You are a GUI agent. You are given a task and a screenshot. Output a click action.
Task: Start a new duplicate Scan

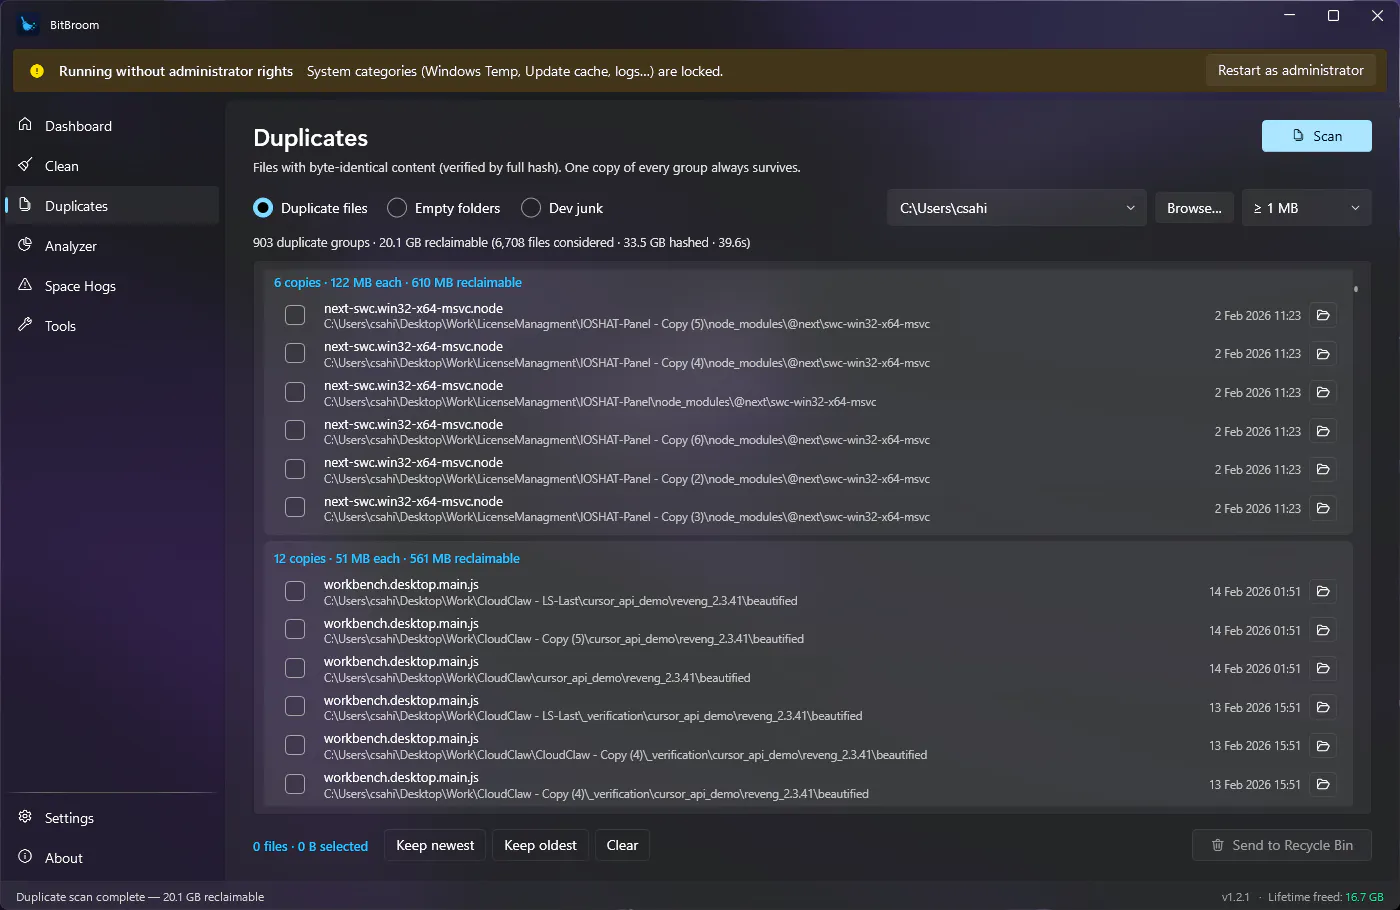(x=1317, y=136)
